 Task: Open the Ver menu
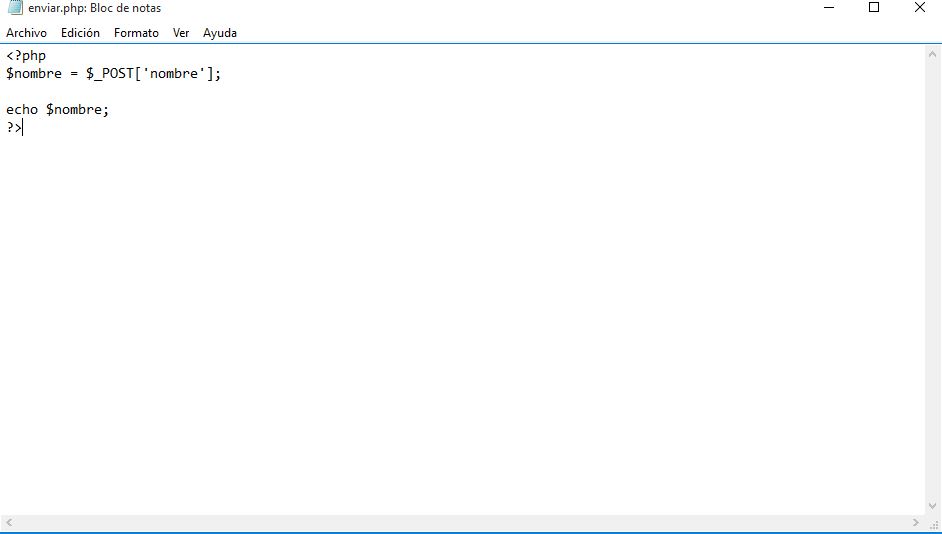coord(181,33)
